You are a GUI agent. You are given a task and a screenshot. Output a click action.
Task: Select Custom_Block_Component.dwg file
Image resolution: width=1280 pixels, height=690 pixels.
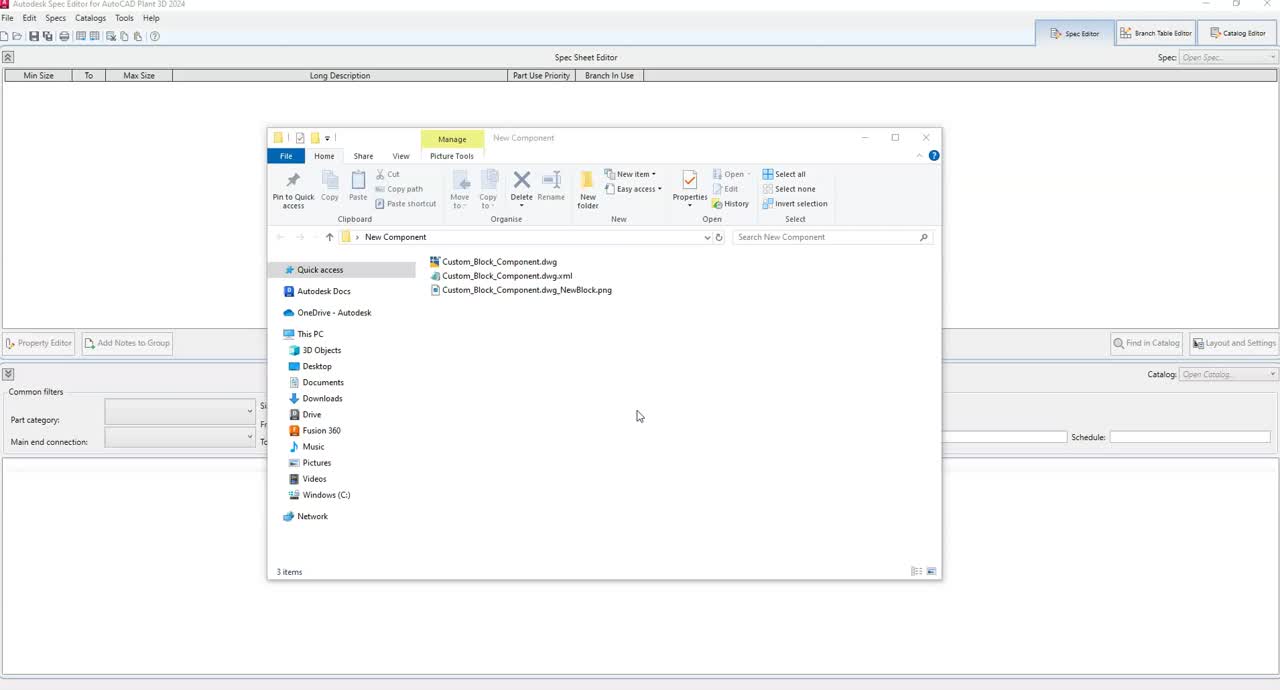coord(493,262)
